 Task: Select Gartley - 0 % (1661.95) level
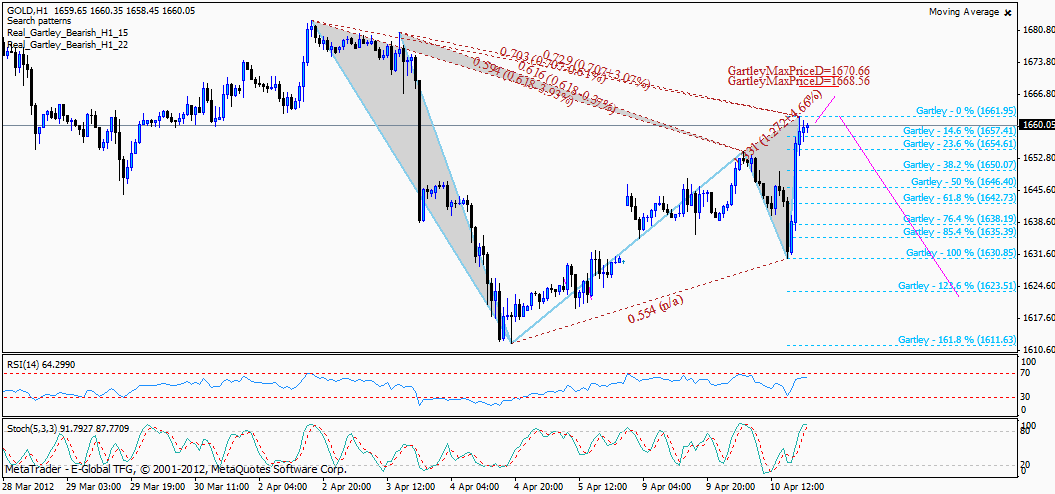[x=966, y=110]
